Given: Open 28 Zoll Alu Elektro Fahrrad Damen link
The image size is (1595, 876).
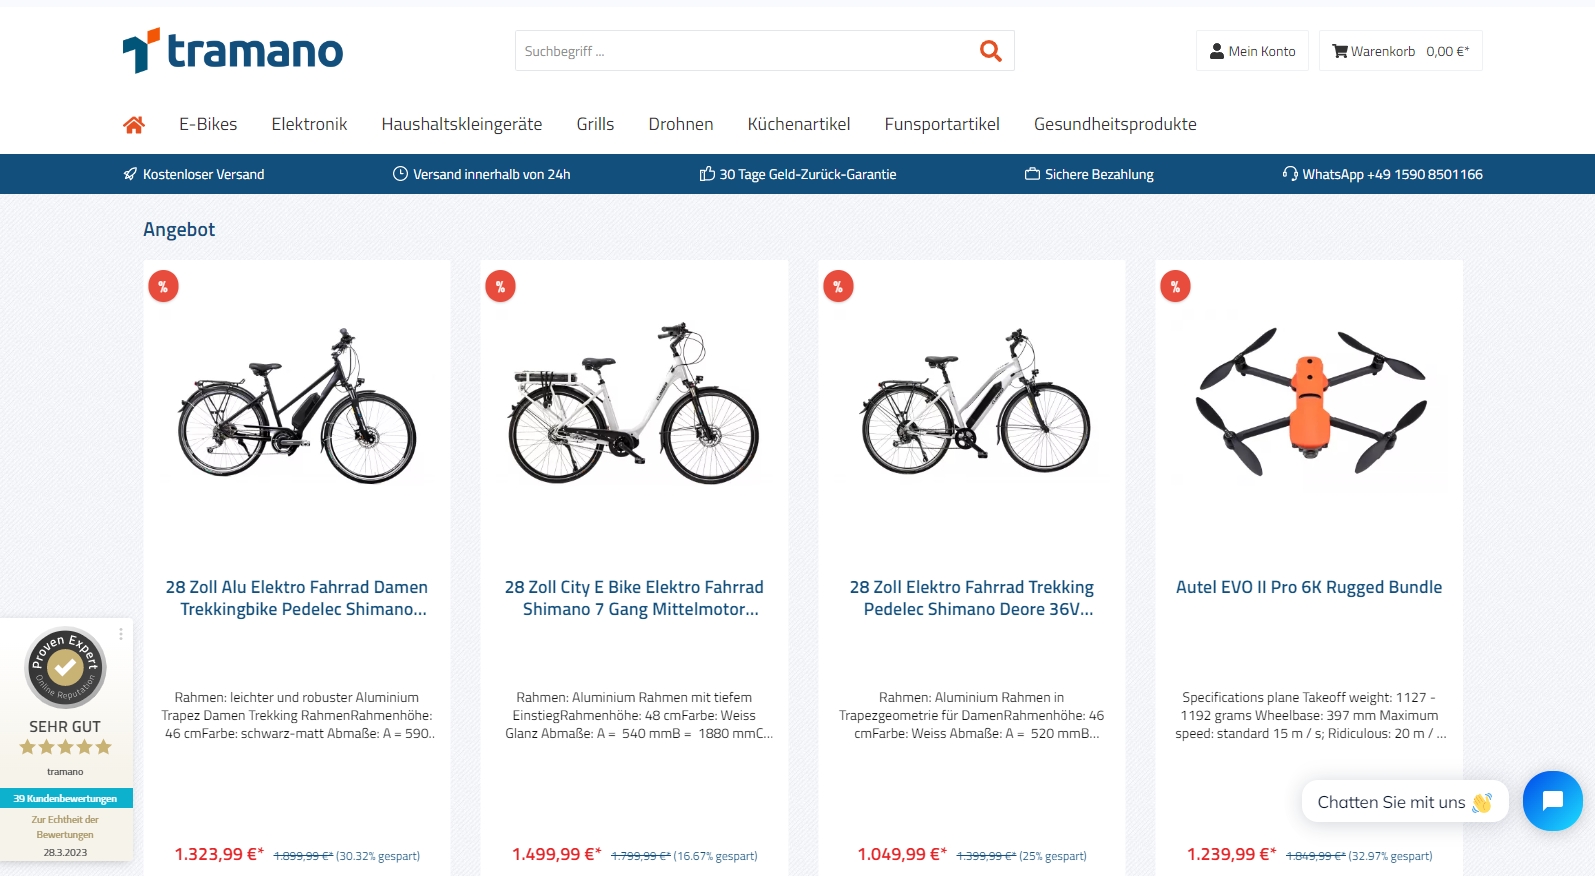Looking at the screenshot, I should point(297,598).
